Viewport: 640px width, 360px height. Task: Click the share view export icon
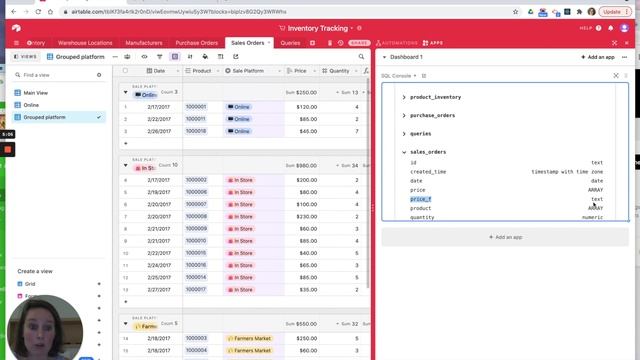click(236, 57)
